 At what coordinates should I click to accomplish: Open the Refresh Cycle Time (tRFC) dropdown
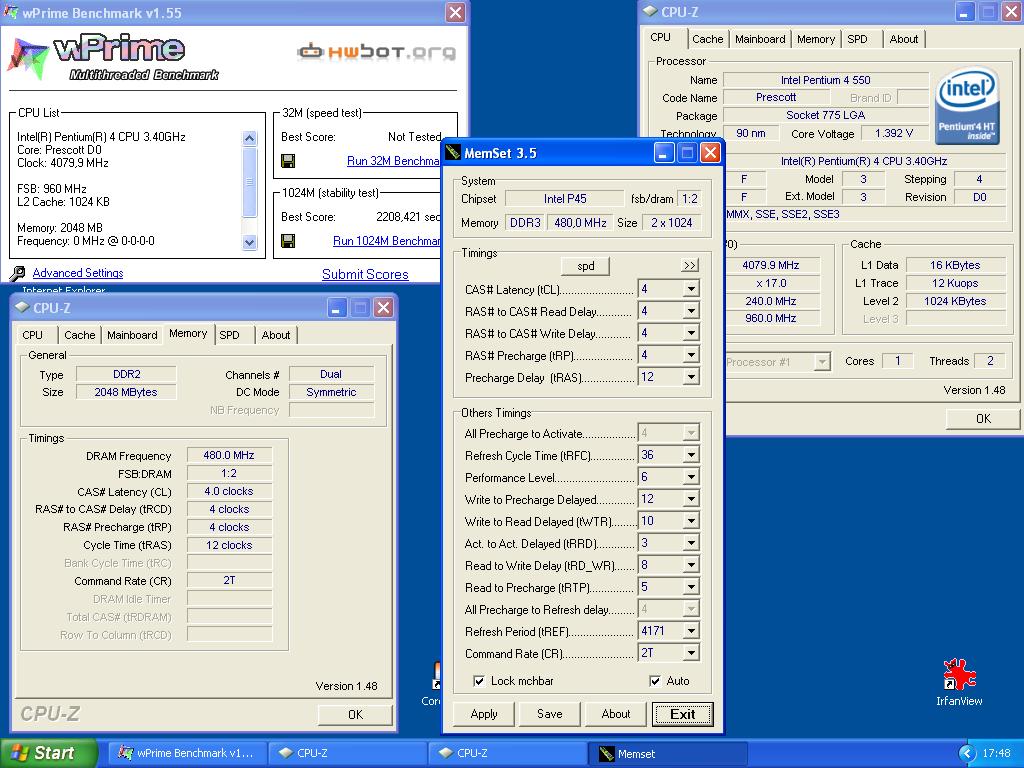click(691, 455)
